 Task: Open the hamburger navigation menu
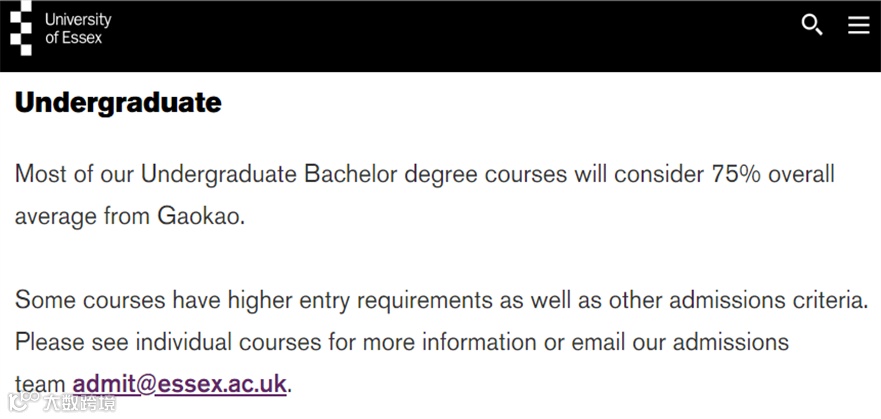(859, 25)
